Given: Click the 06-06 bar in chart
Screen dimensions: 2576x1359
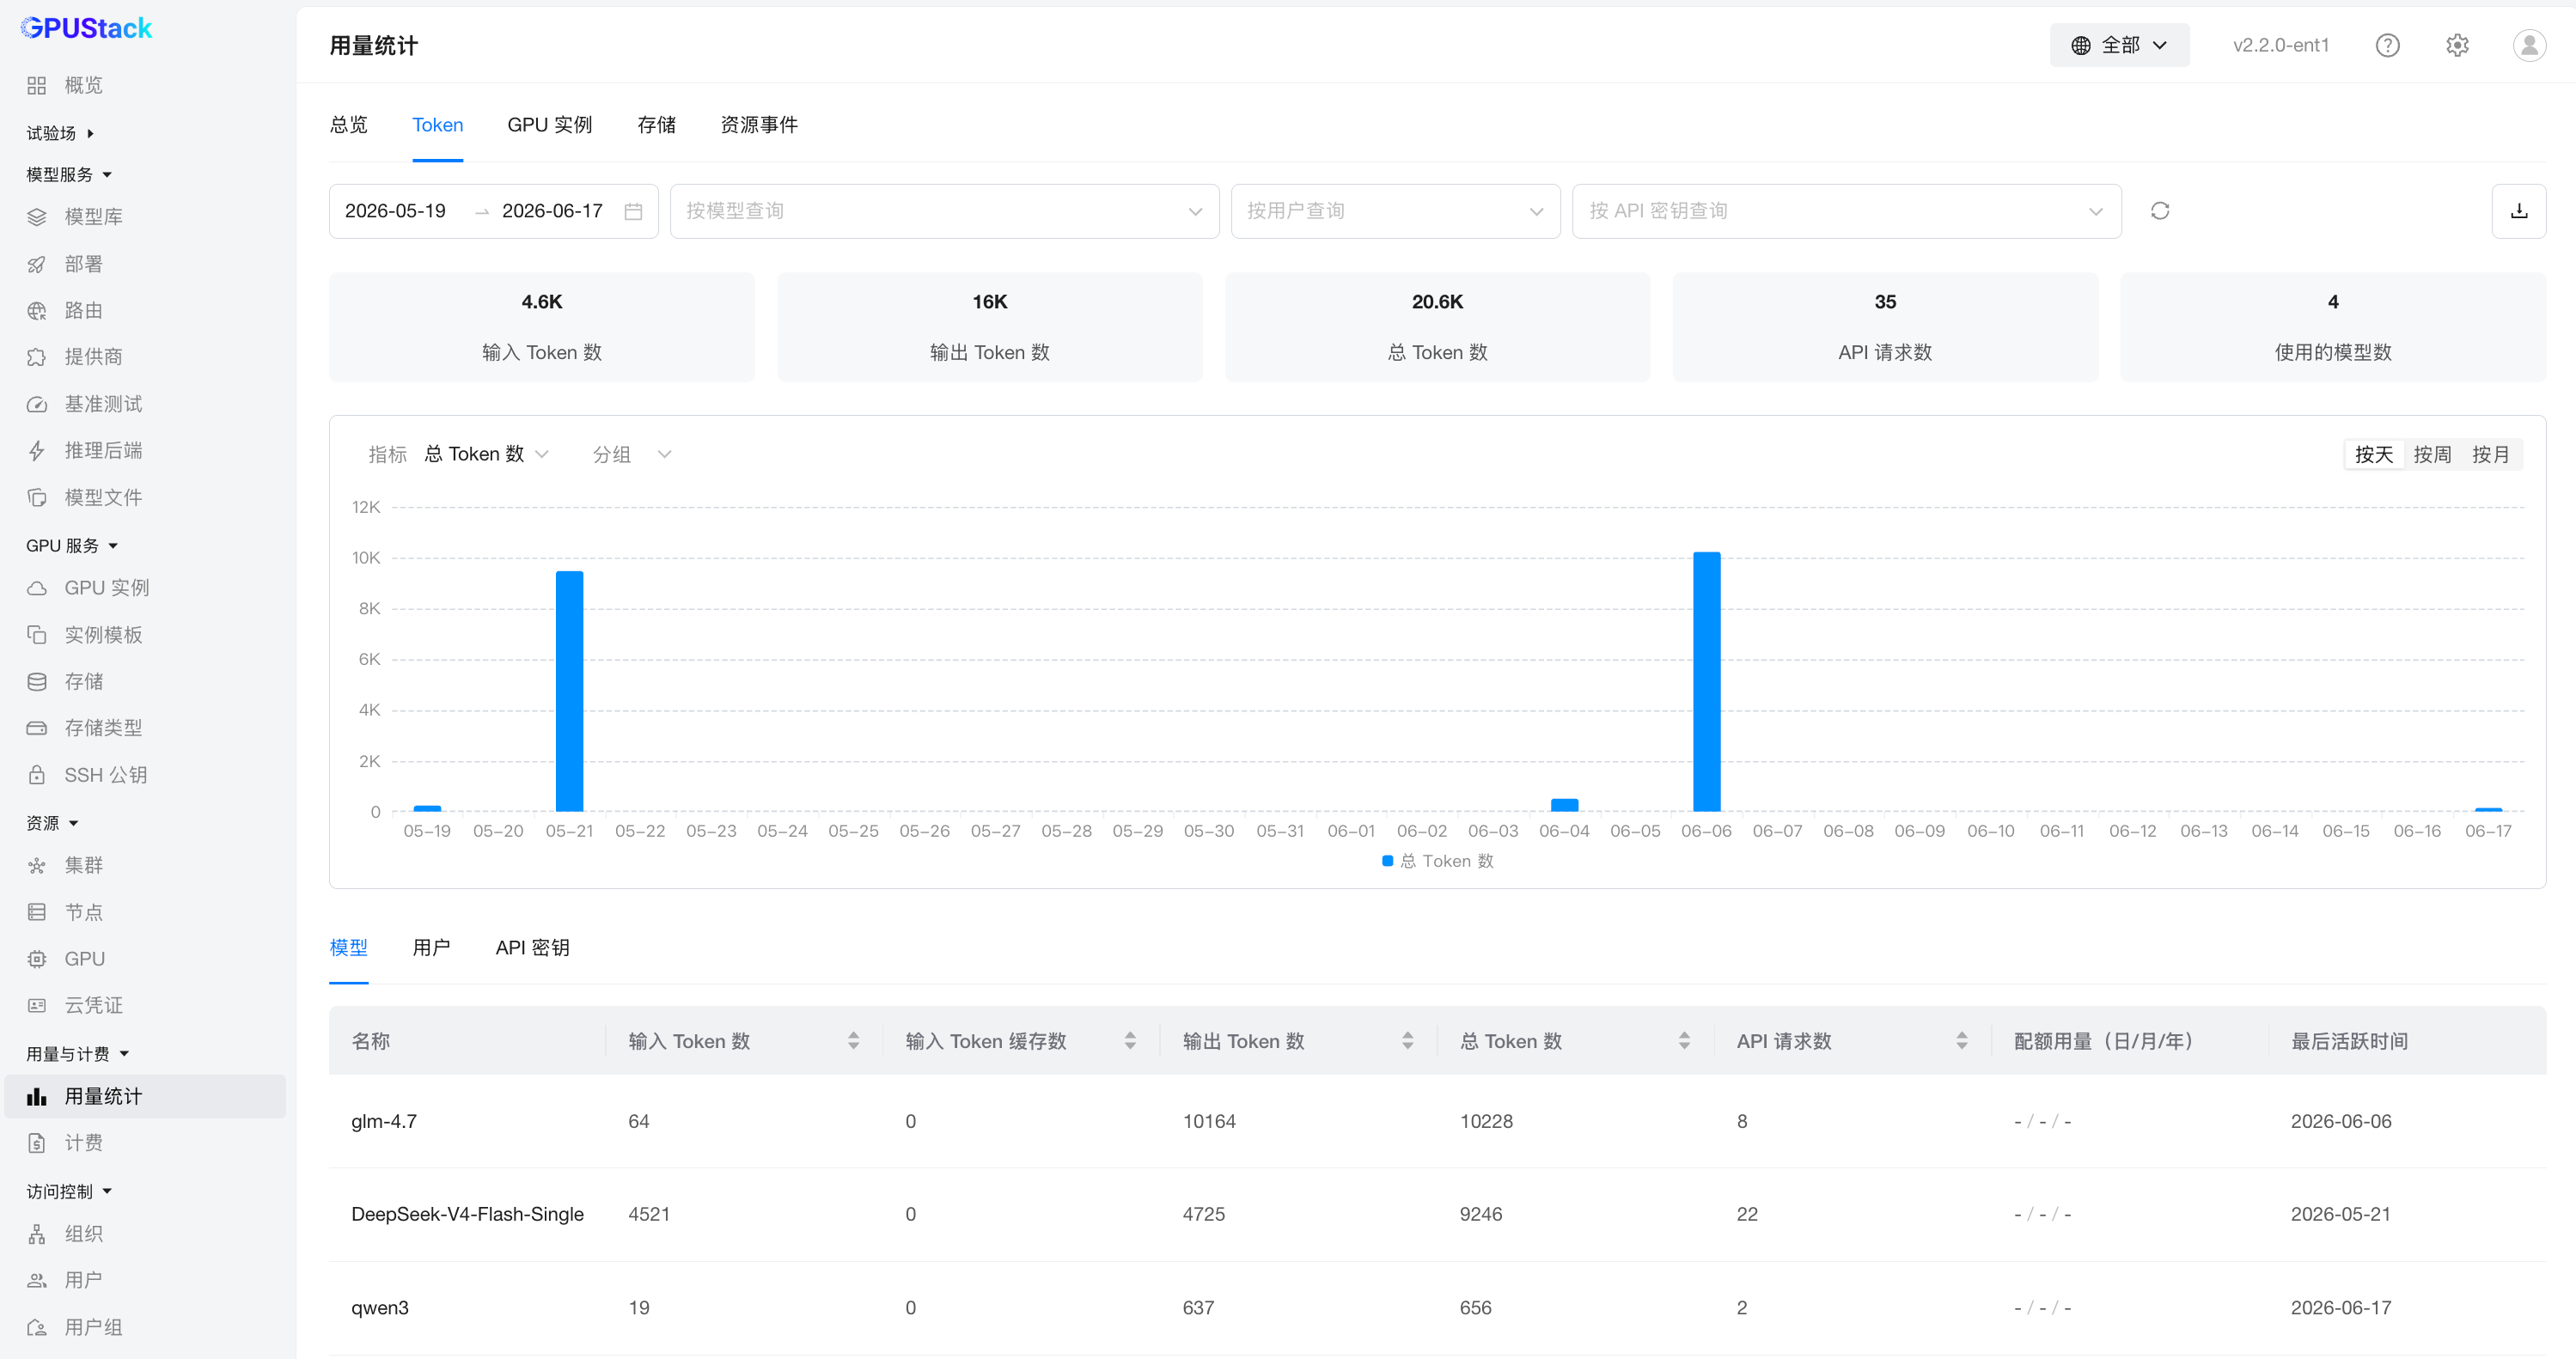Looking at the screenshot, I should tap(1706, 681).
